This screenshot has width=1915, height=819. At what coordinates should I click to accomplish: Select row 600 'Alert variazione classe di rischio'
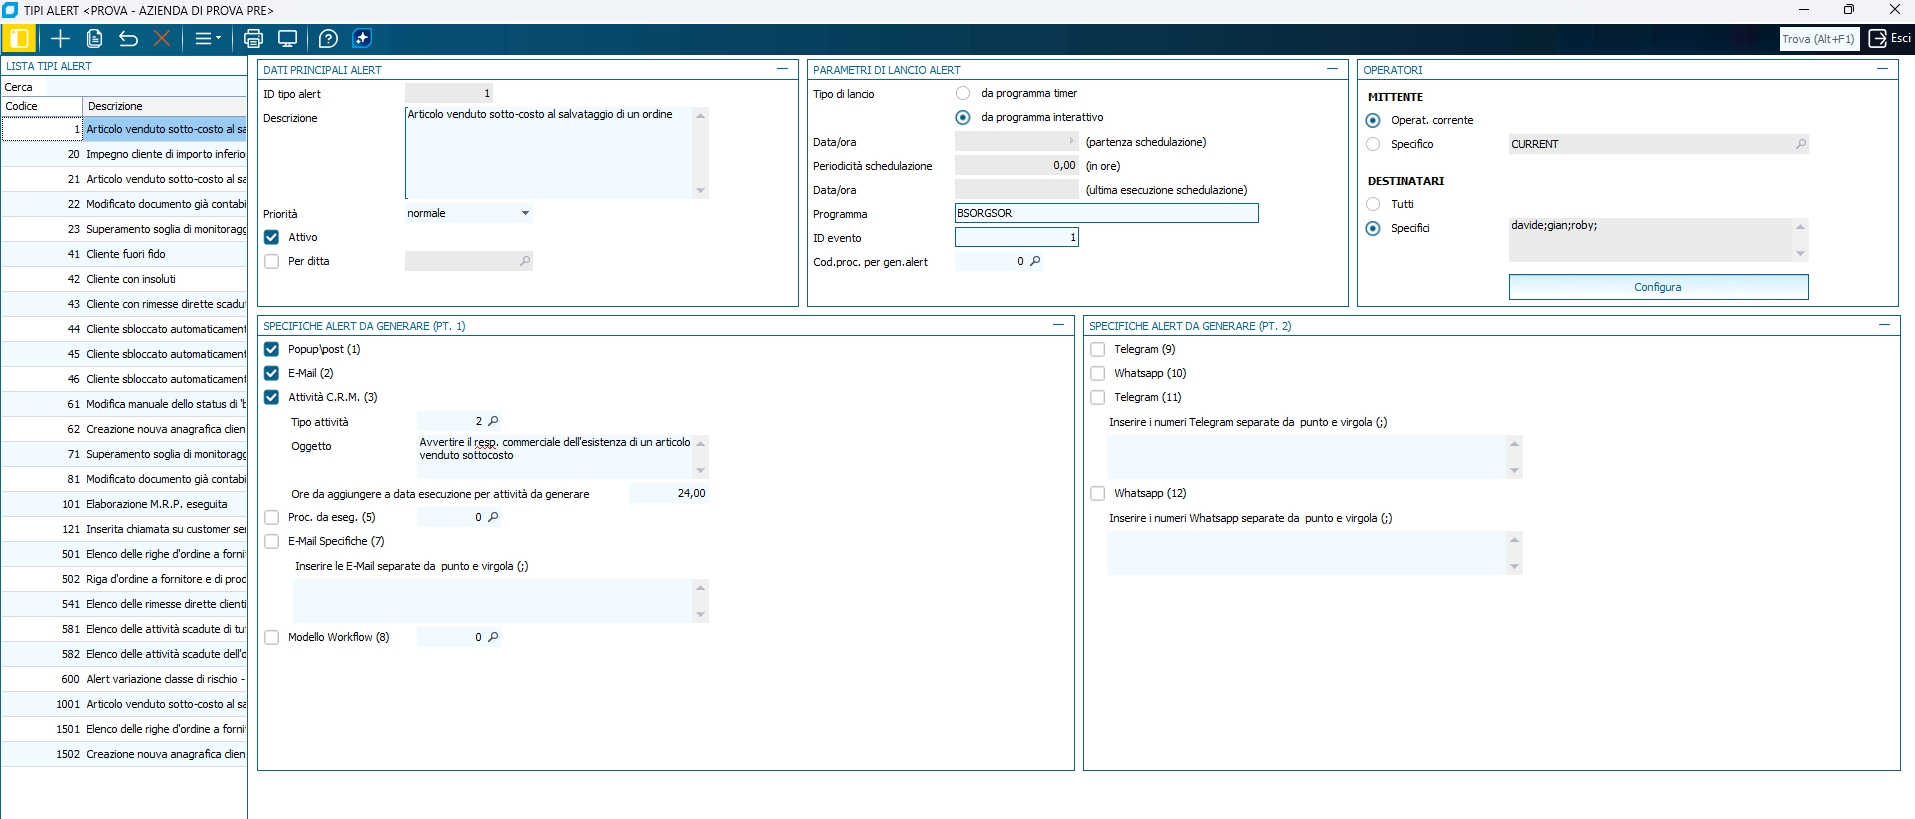124,679
